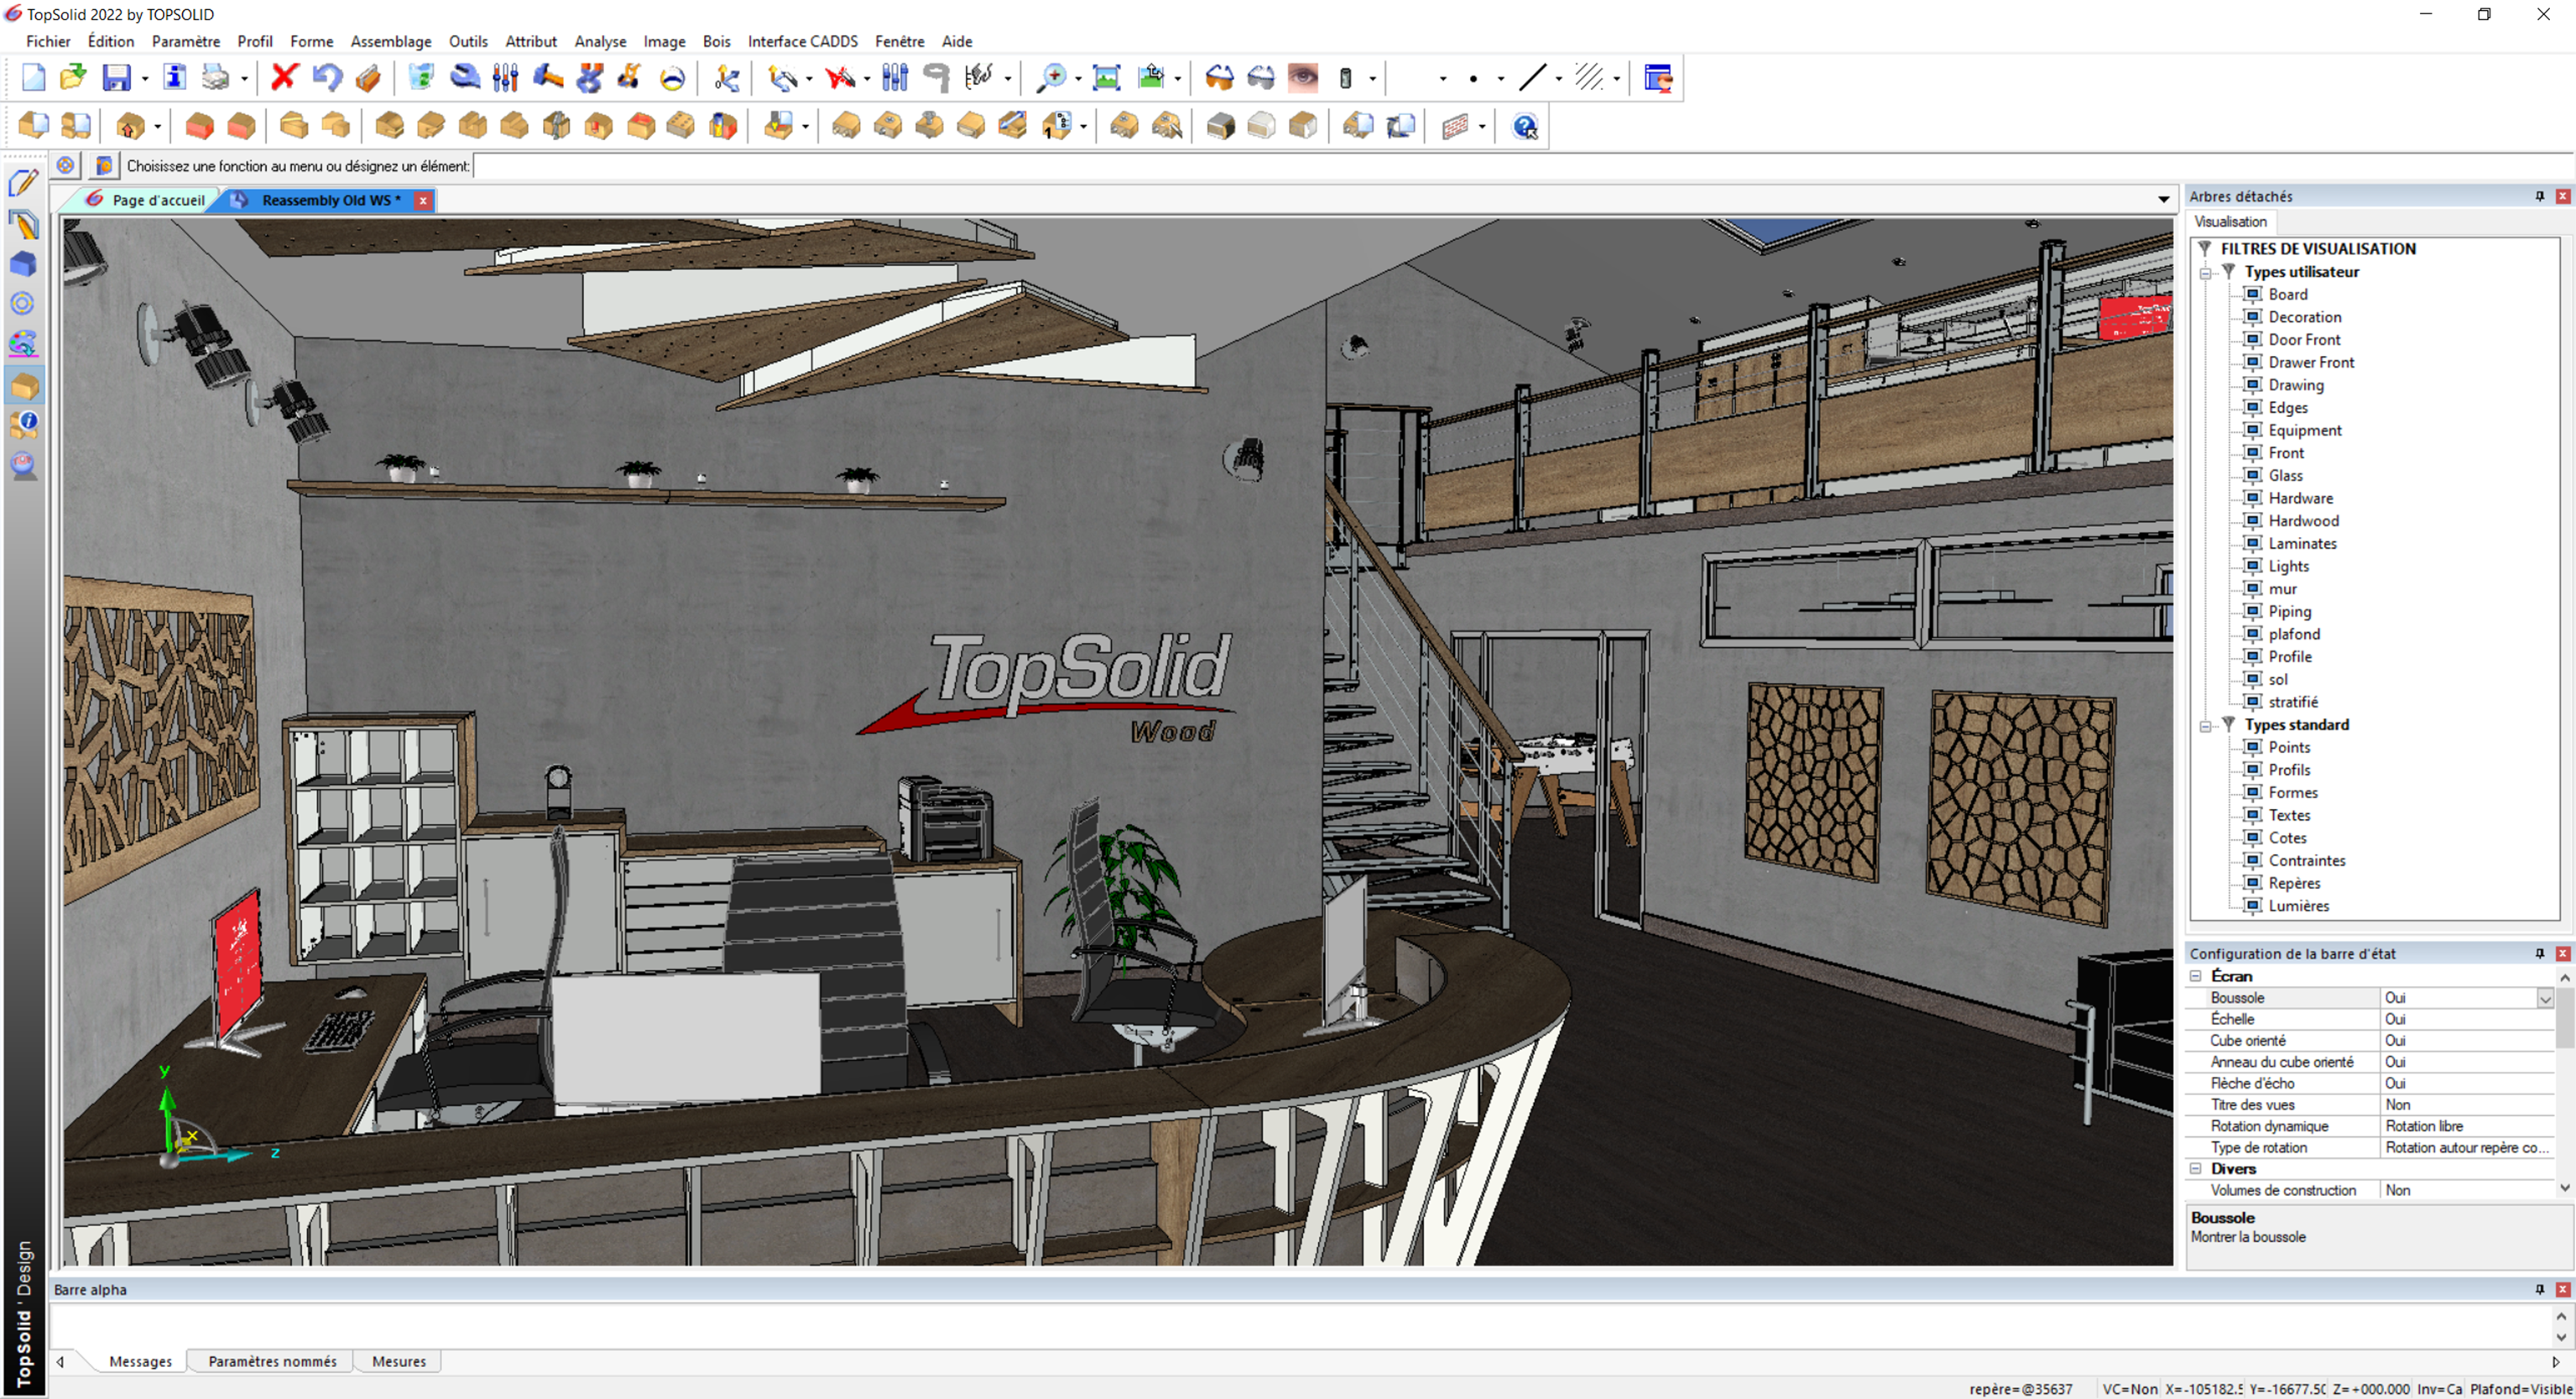Click the contextual help icon
The width and height of the screenshot is (2576, 1399).
click(1525, 127)
